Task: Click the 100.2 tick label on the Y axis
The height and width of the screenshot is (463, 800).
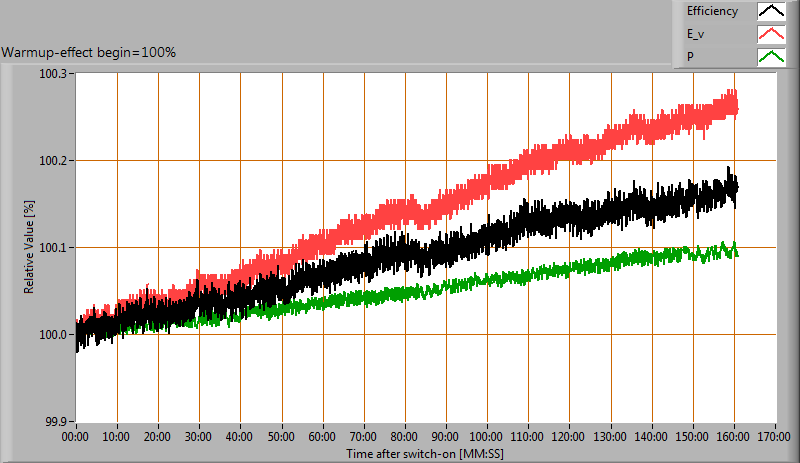Action: point(53,161)
